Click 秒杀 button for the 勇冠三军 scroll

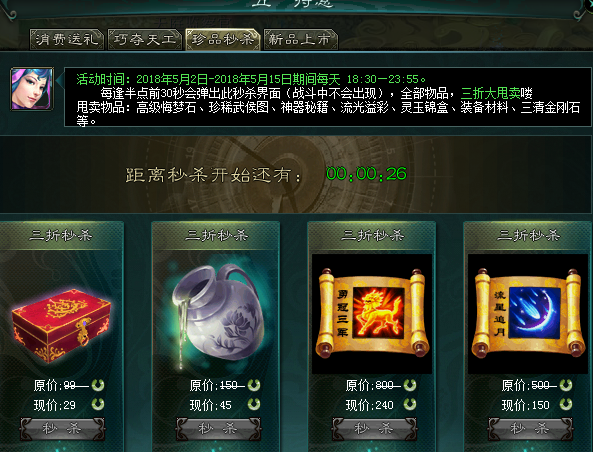374,429
